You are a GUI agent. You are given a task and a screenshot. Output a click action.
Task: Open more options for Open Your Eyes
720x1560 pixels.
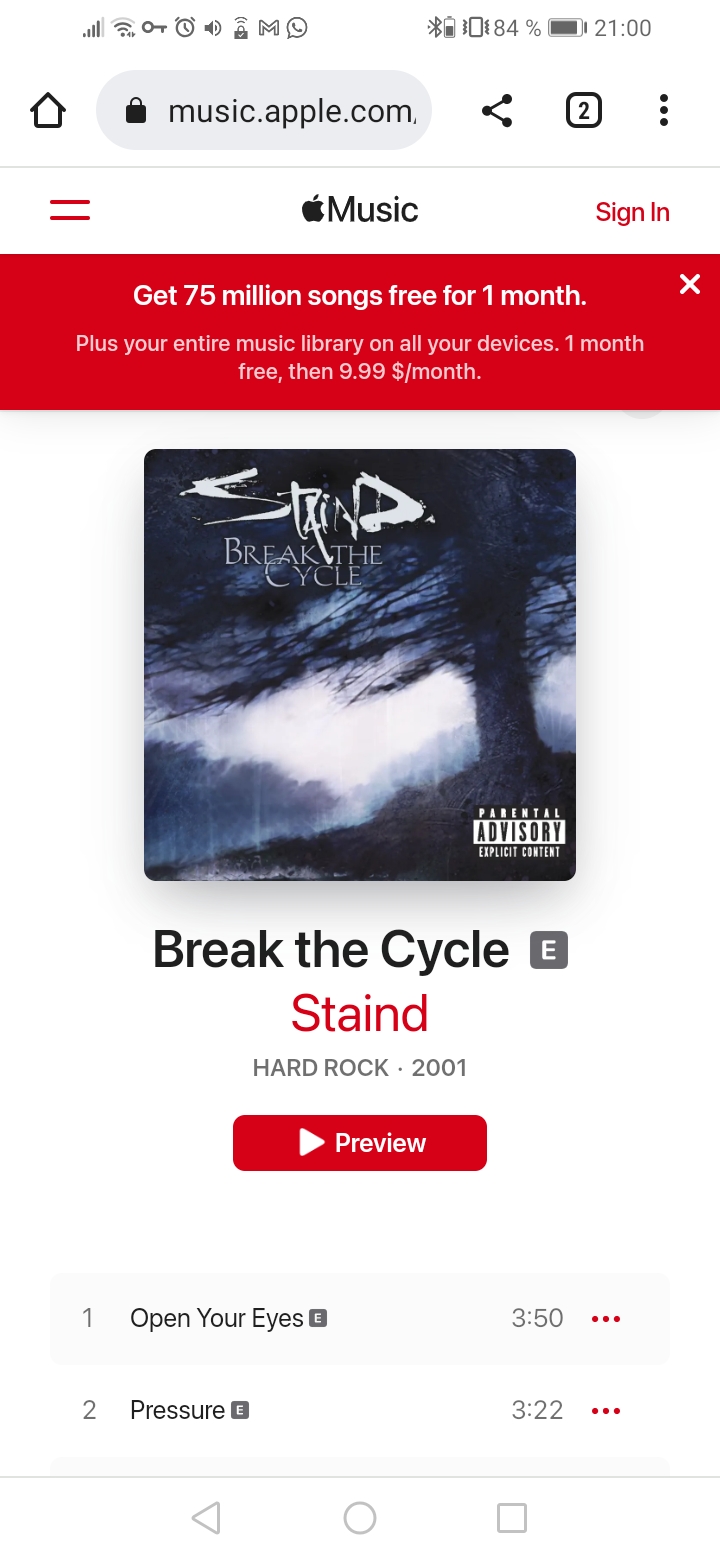click(x=606, y=1318)
